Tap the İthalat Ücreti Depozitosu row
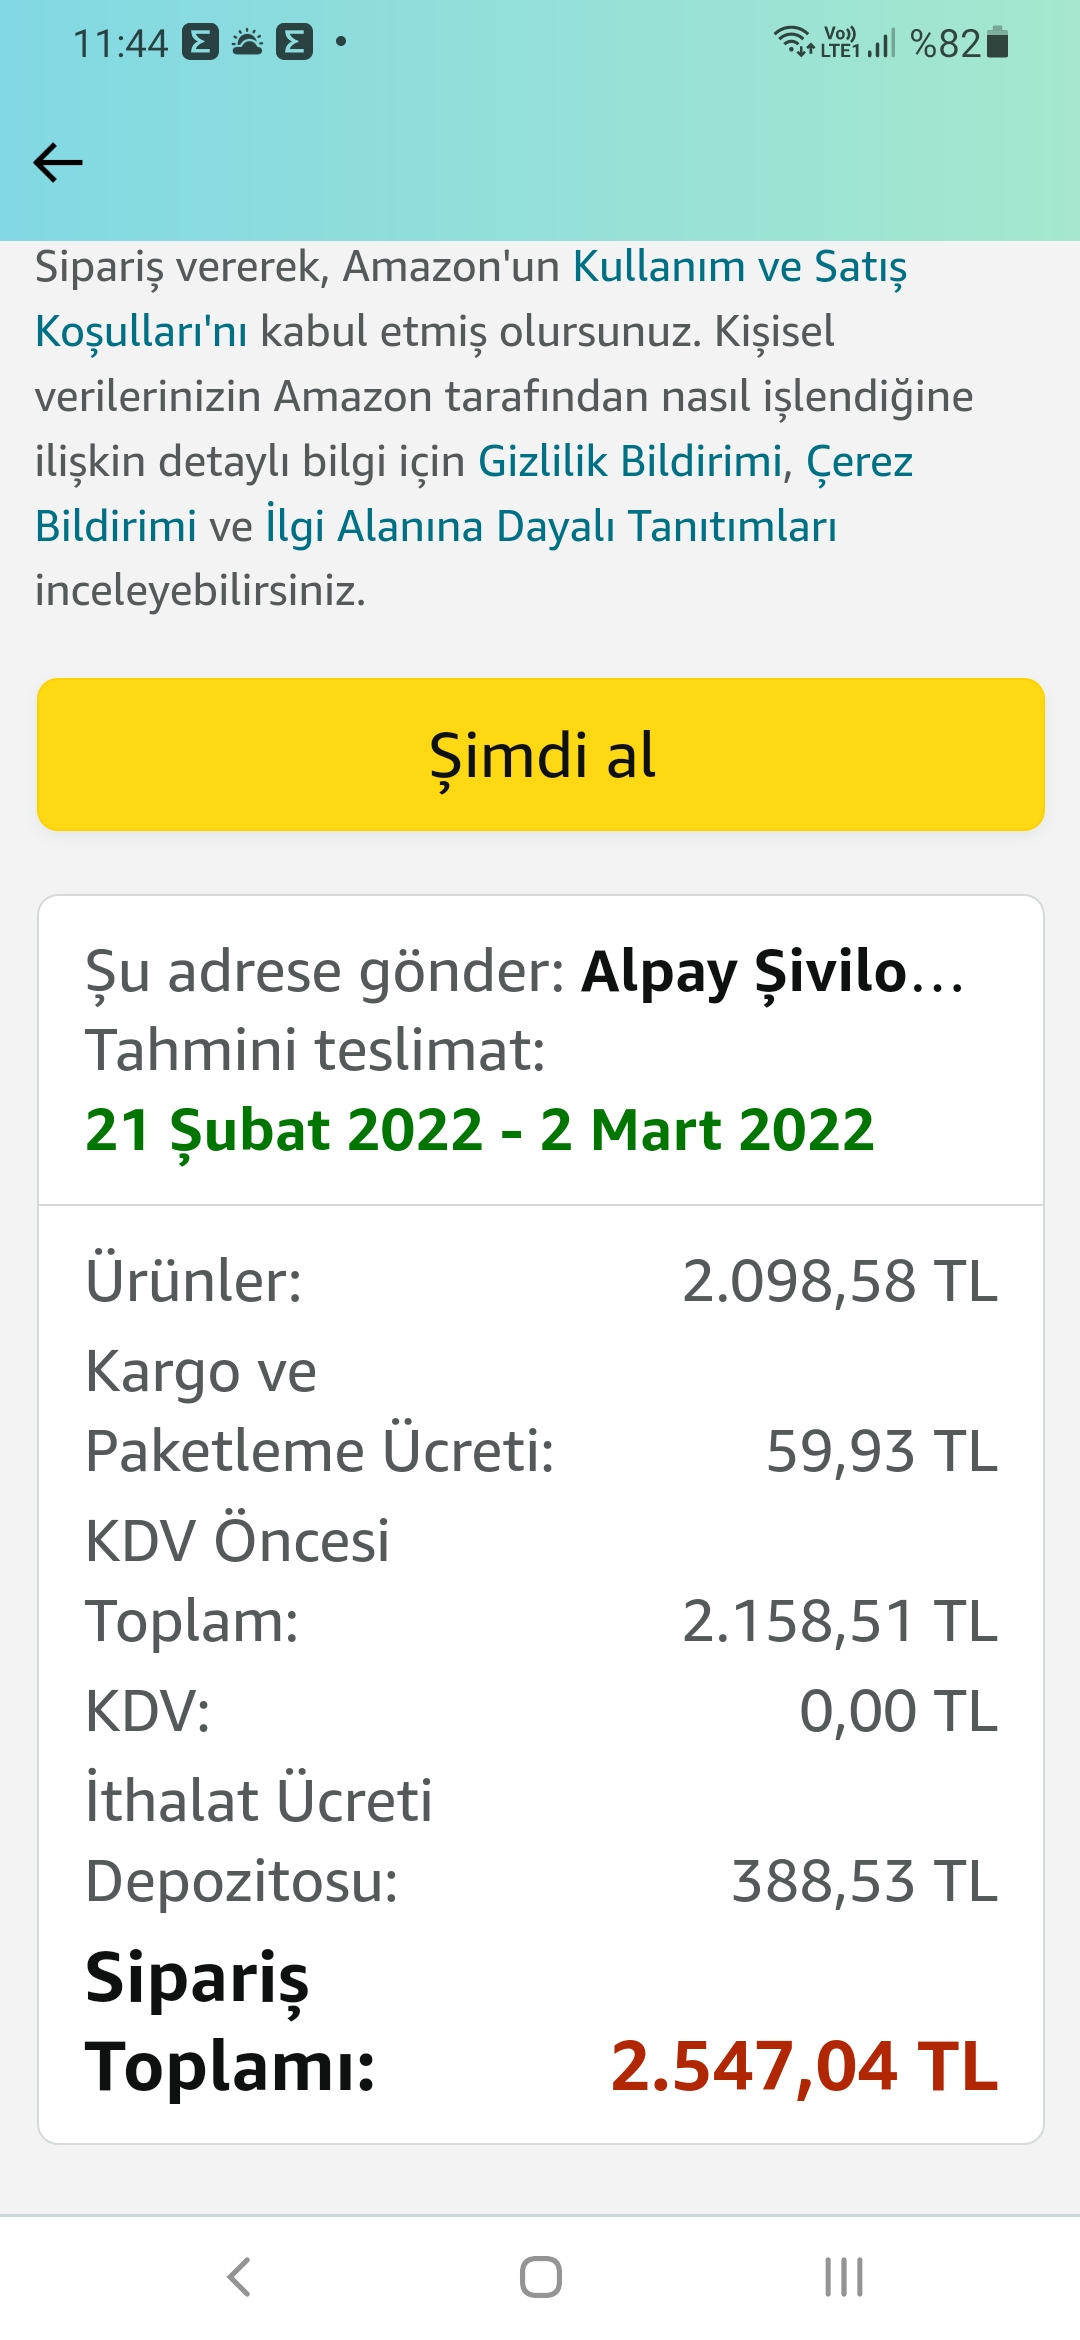 click(x=541, y=1840)
